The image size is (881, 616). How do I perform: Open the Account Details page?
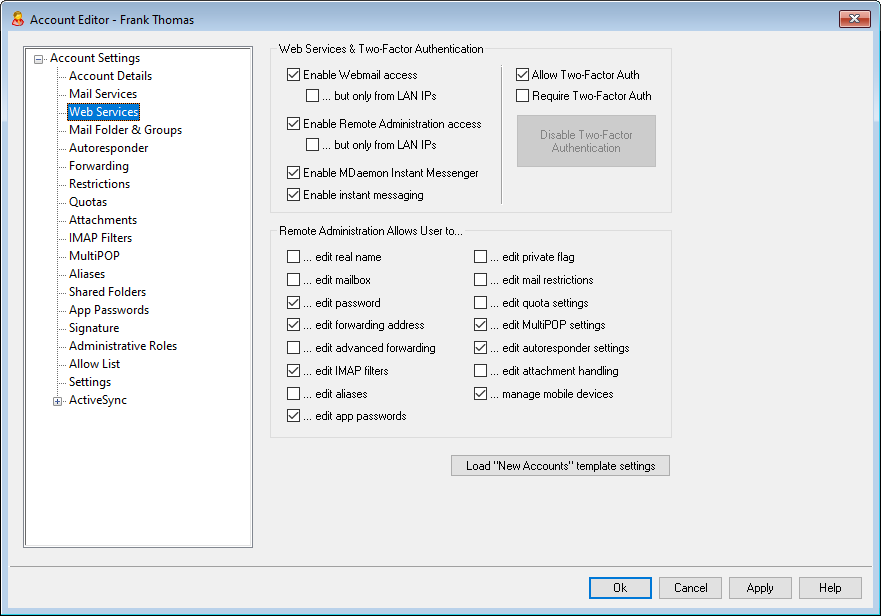click(x=110, y=76)
